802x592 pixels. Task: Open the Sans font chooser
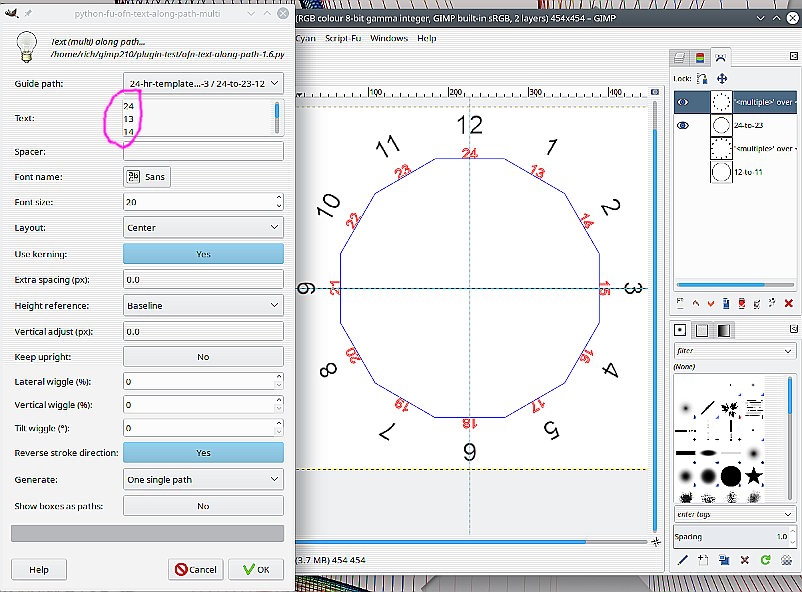(x=146, y=177)
